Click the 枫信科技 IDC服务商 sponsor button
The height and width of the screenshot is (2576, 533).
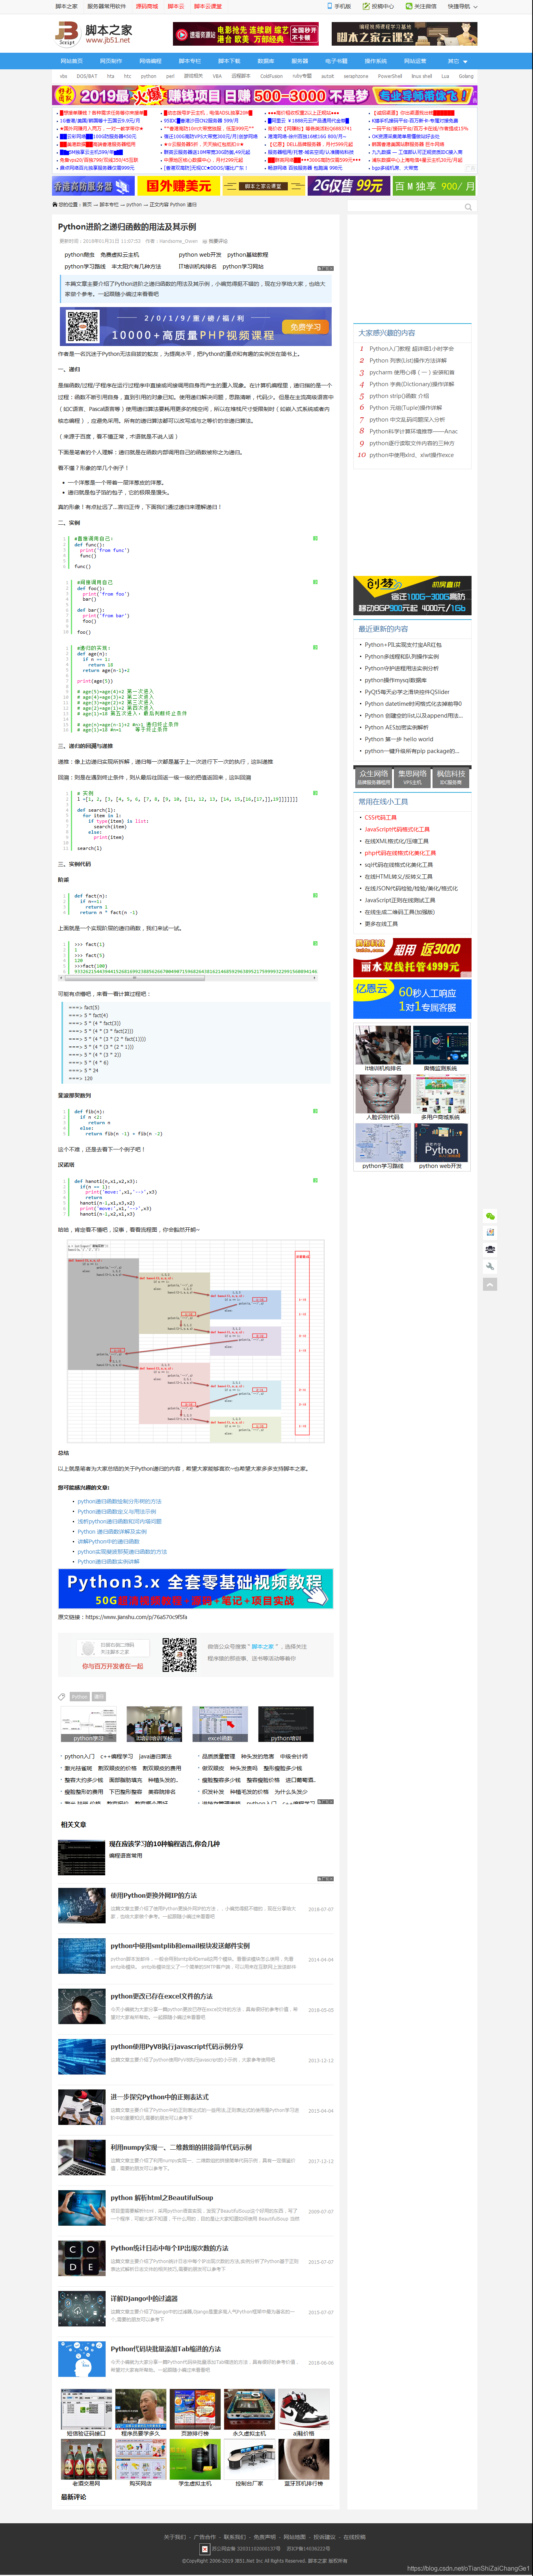(x=451, y=777)
